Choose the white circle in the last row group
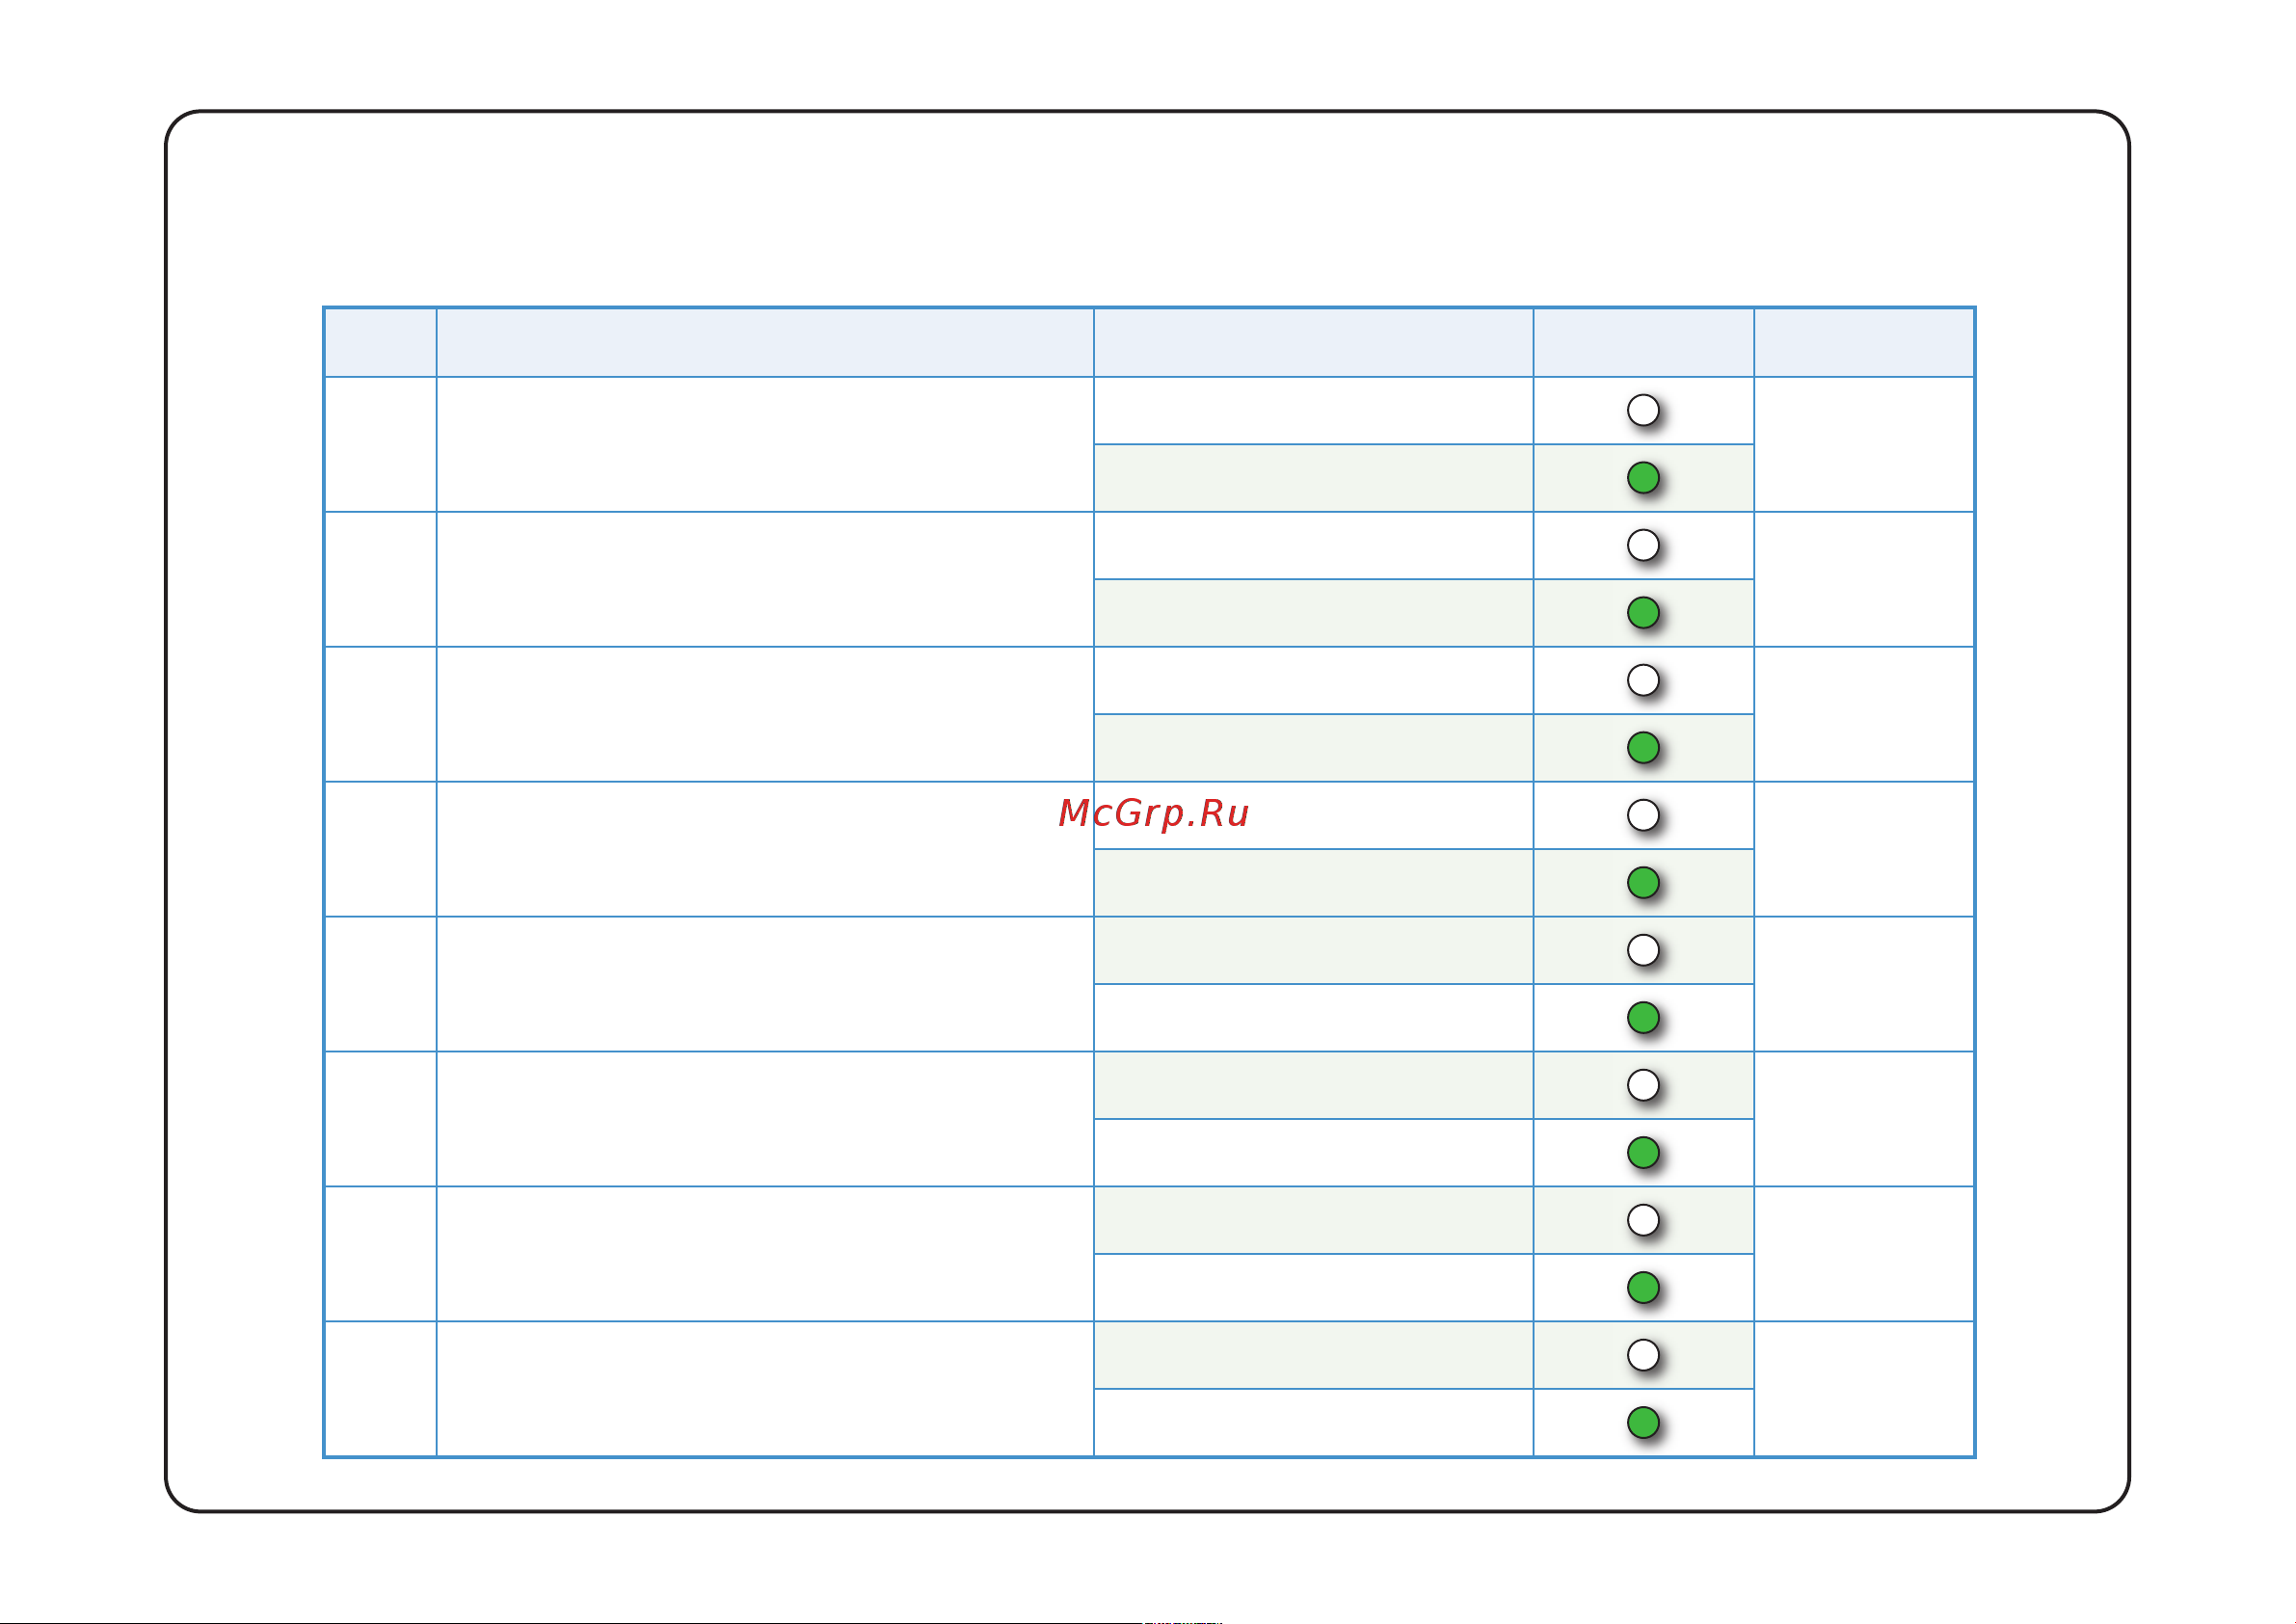 (x=1643, y=1355)
